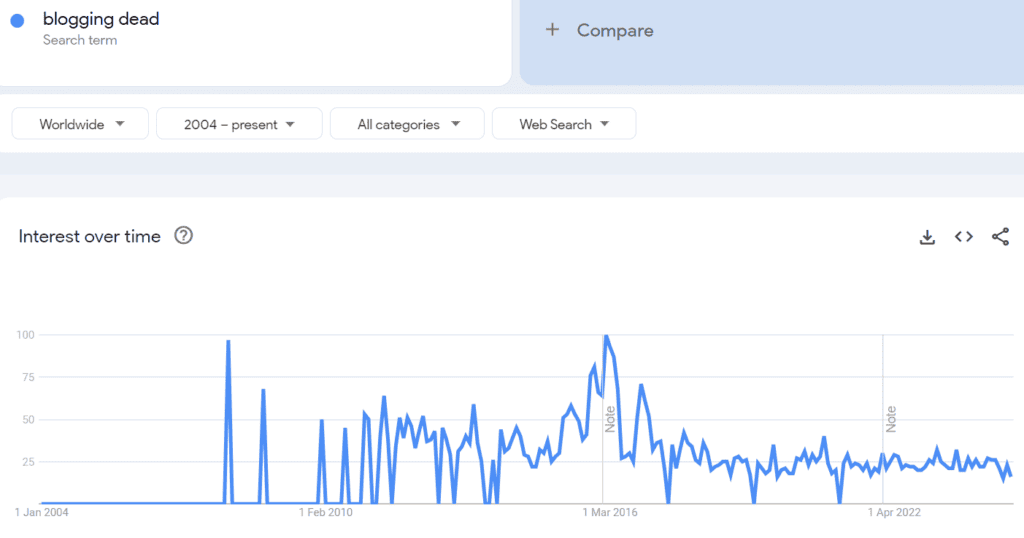Click the share icon for the chart
The height and width of the screenshot is (538, 1024).
[1000, 237]
